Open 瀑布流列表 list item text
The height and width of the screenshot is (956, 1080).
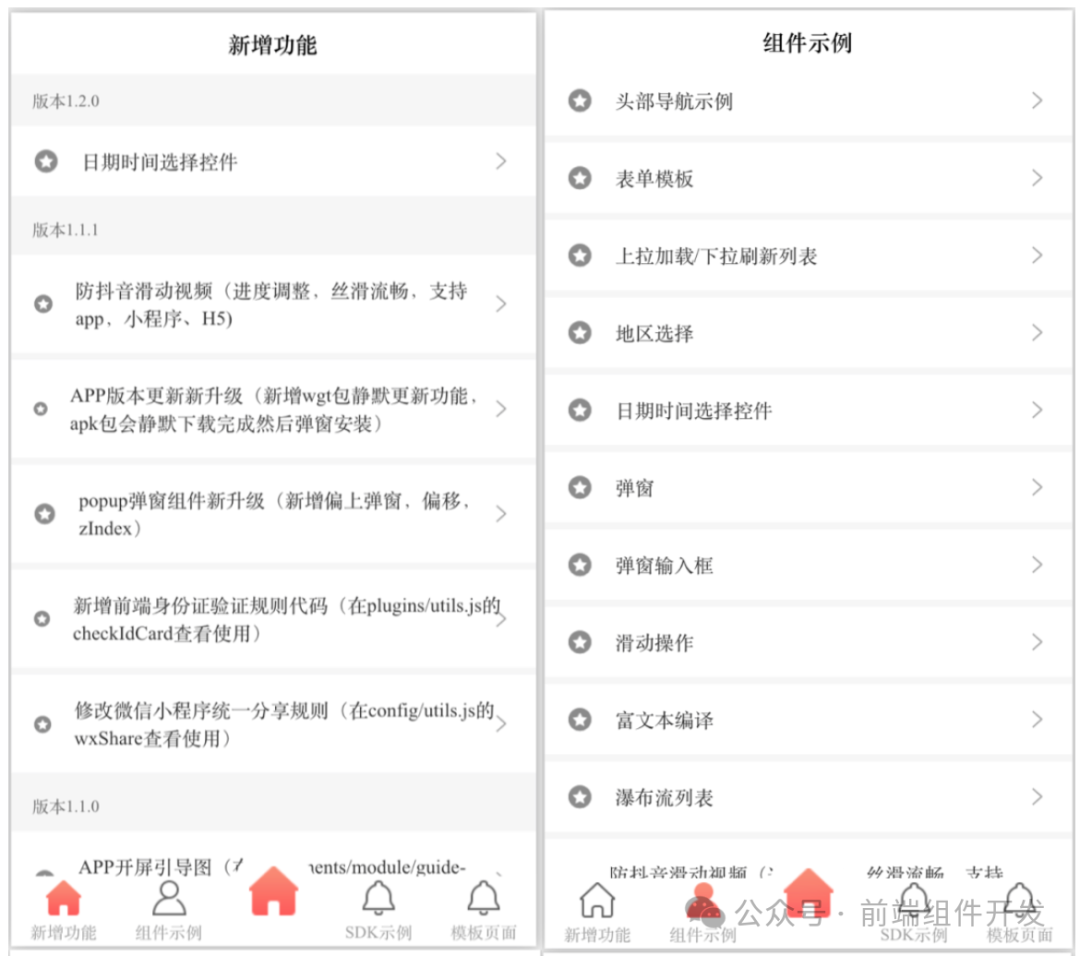point(664,798)
